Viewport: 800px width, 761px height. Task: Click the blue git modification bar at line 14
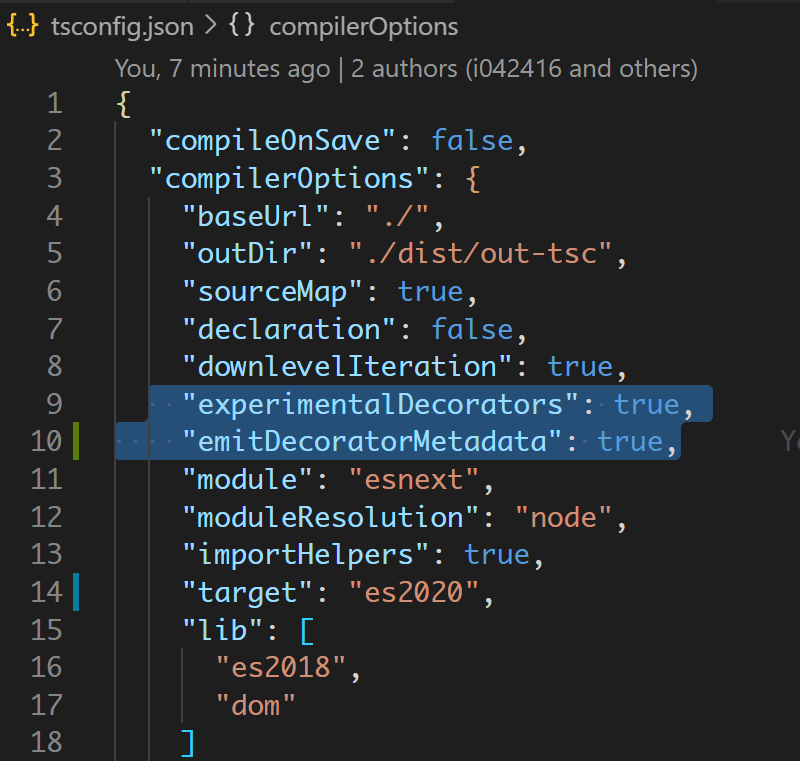click(77, 591)
